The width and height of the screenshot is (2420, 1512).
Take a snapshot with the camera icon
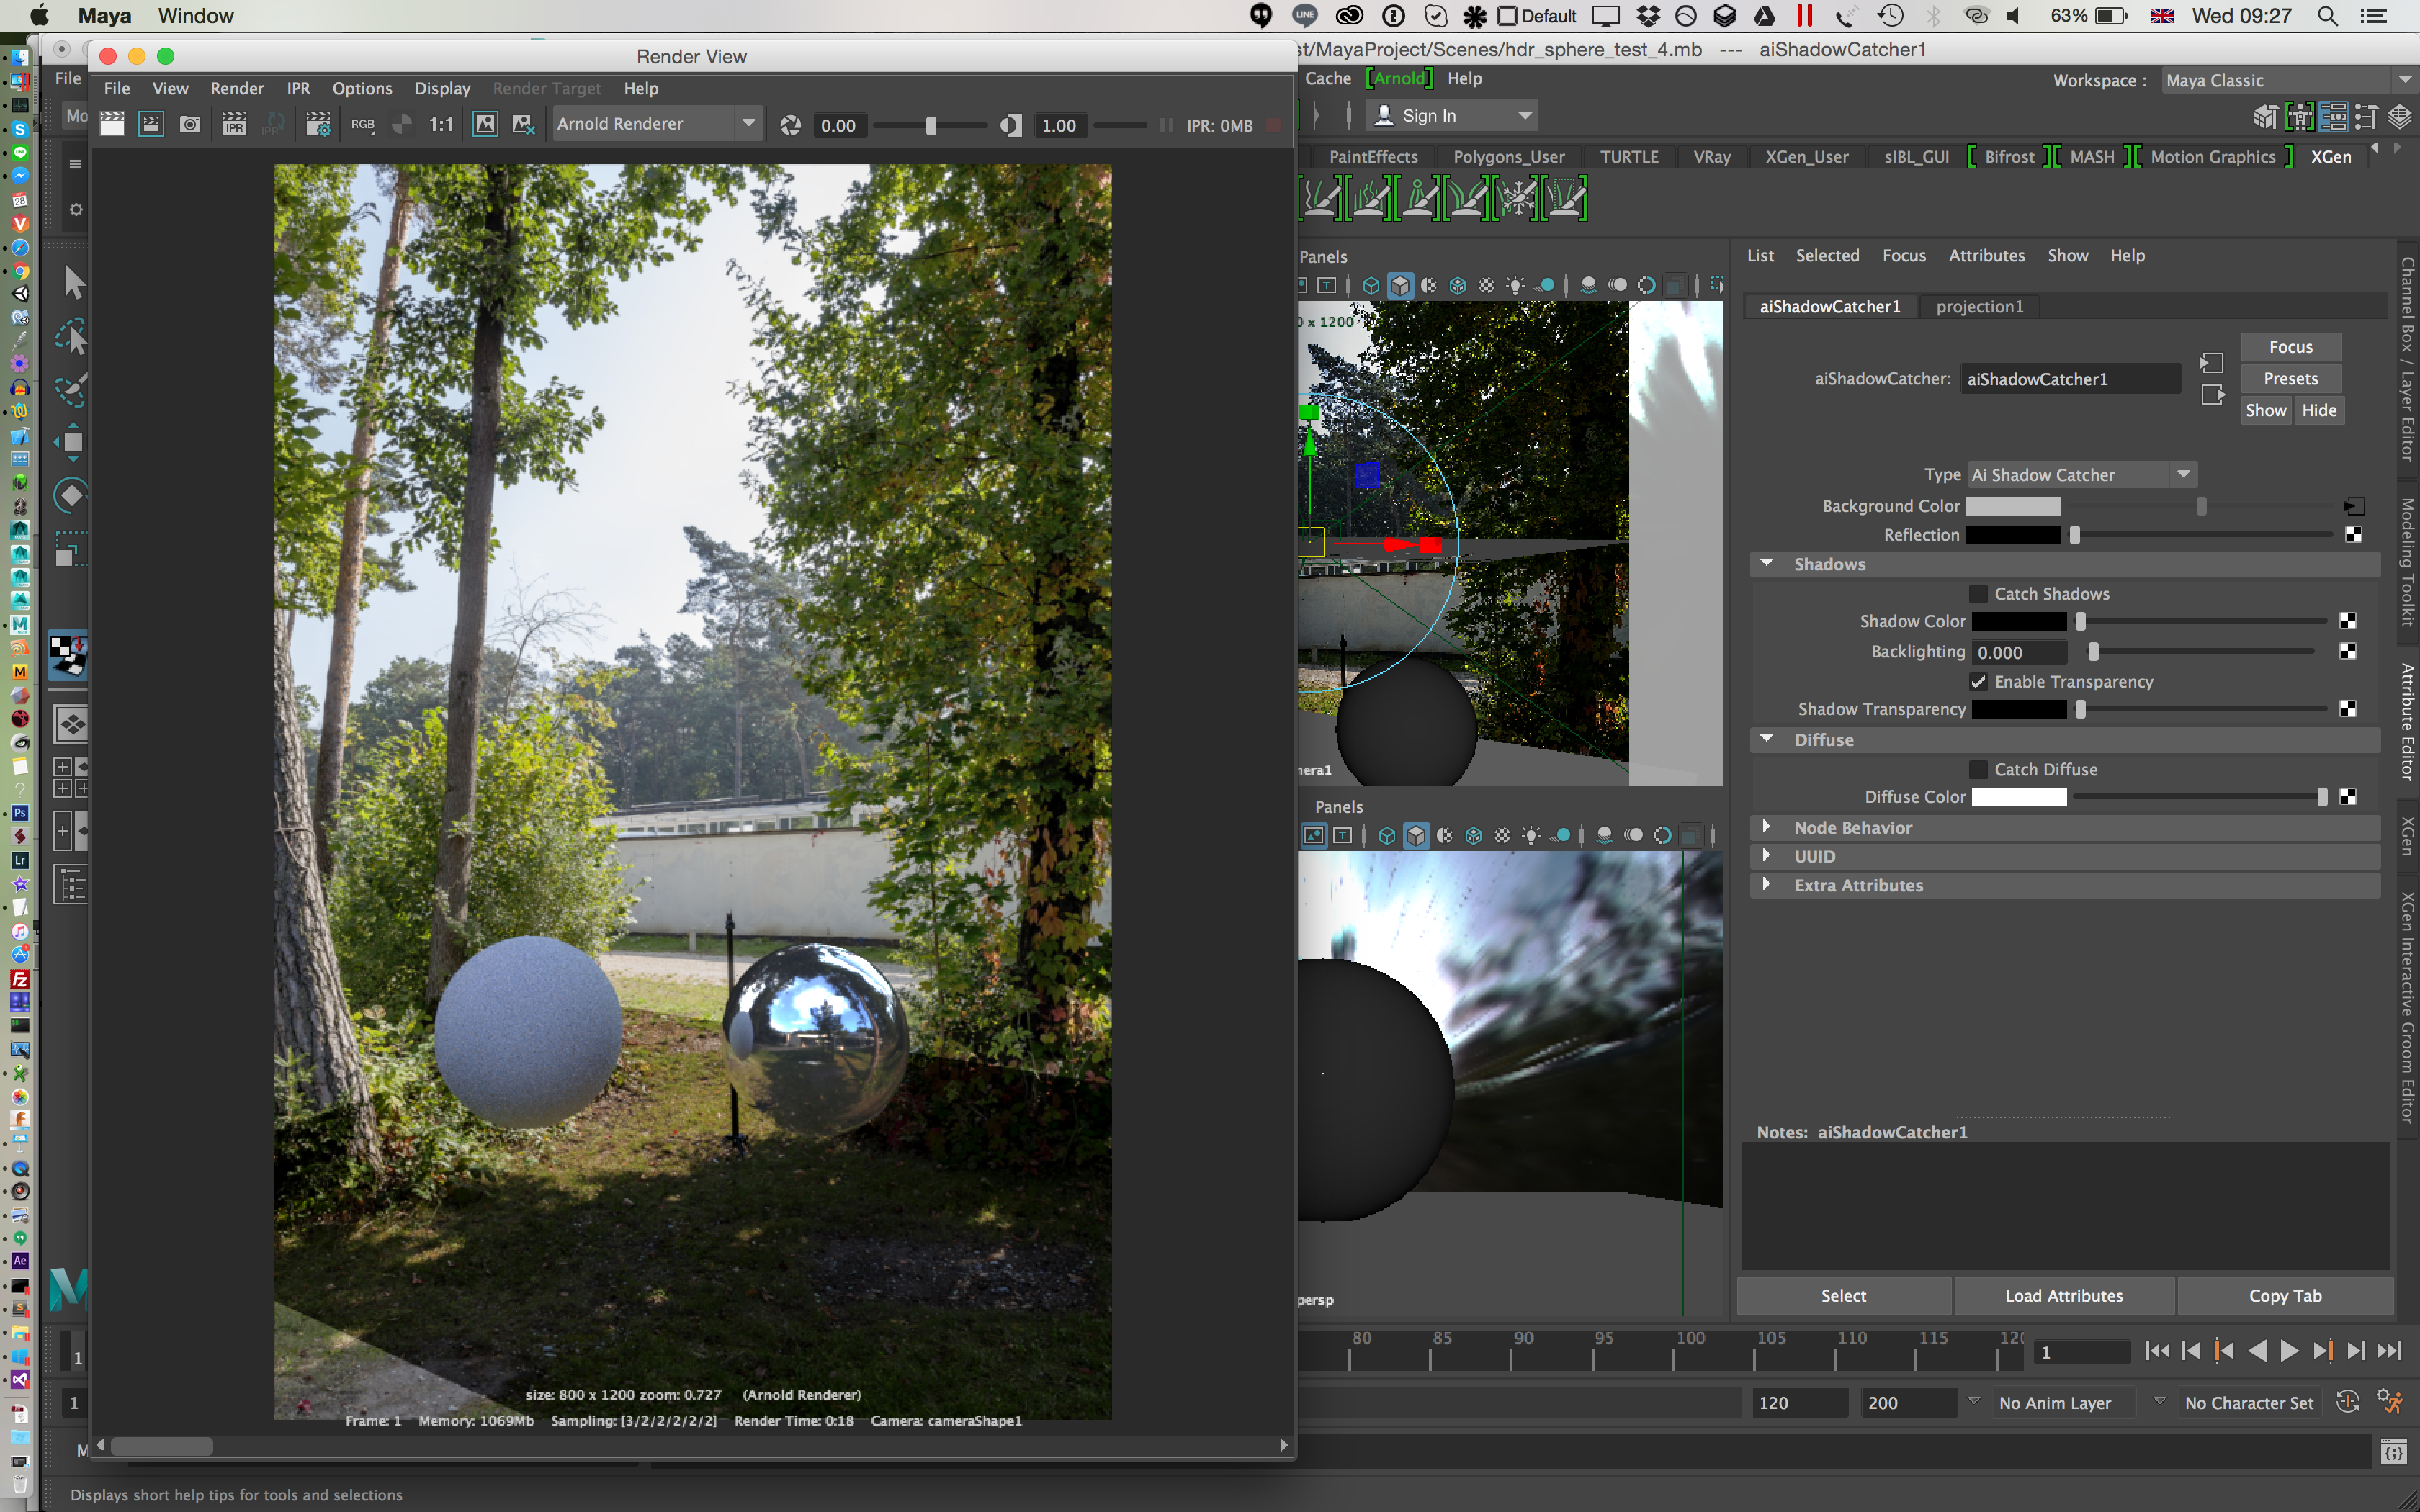(x=190, y=124)
